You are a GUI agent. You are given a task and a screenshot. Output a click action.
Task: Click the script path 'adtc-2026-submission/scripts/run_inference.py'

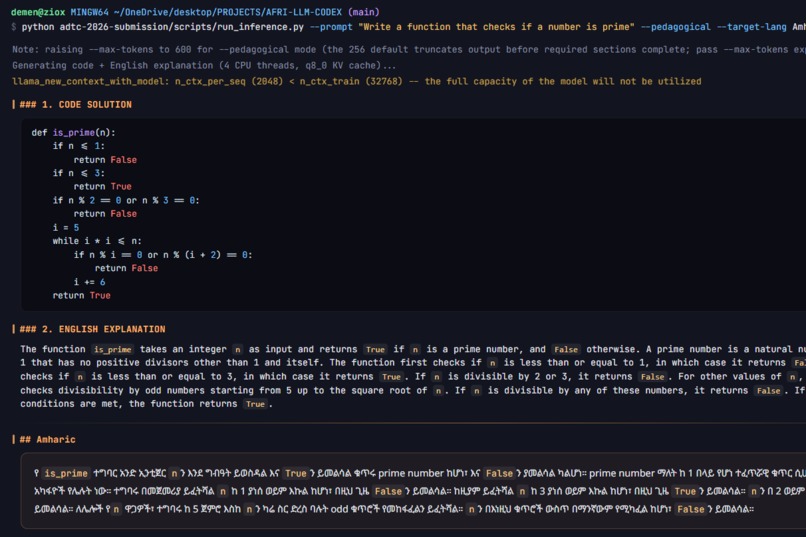point(181,27)
